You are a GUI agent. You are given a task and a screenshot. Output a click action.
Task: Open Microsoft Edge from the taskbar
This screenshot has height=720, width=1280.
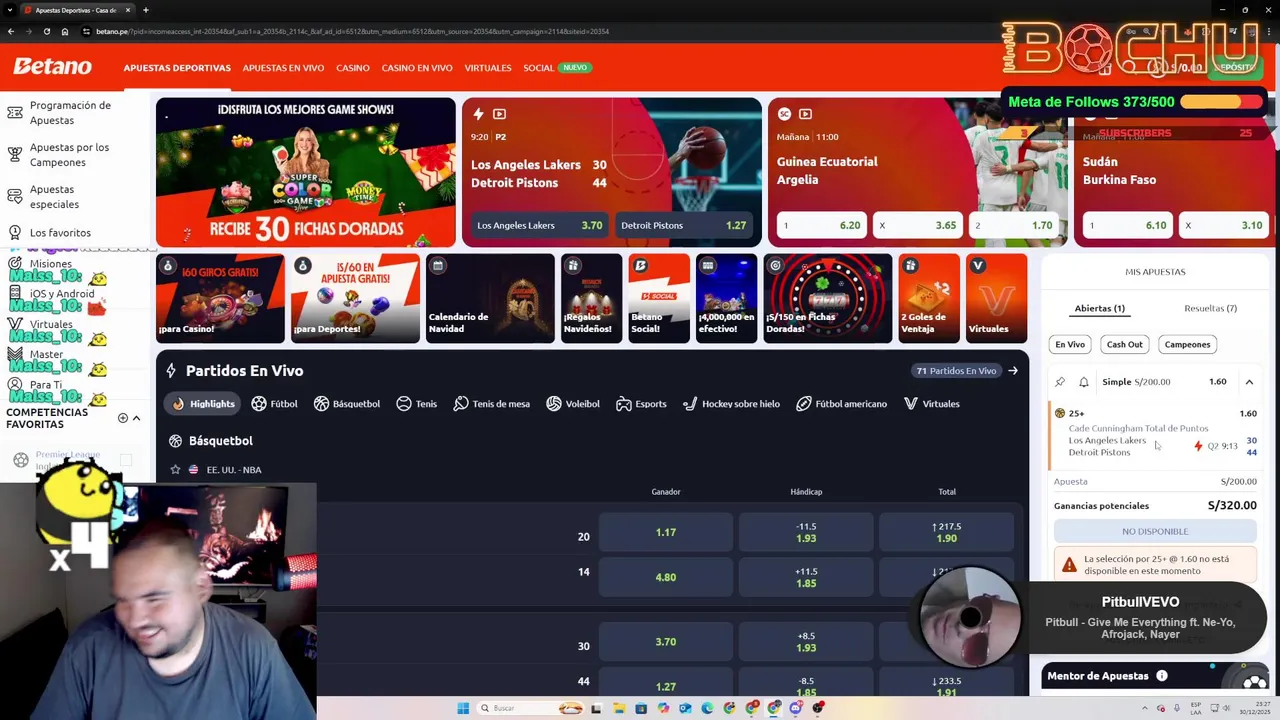[x=707, y=708]
